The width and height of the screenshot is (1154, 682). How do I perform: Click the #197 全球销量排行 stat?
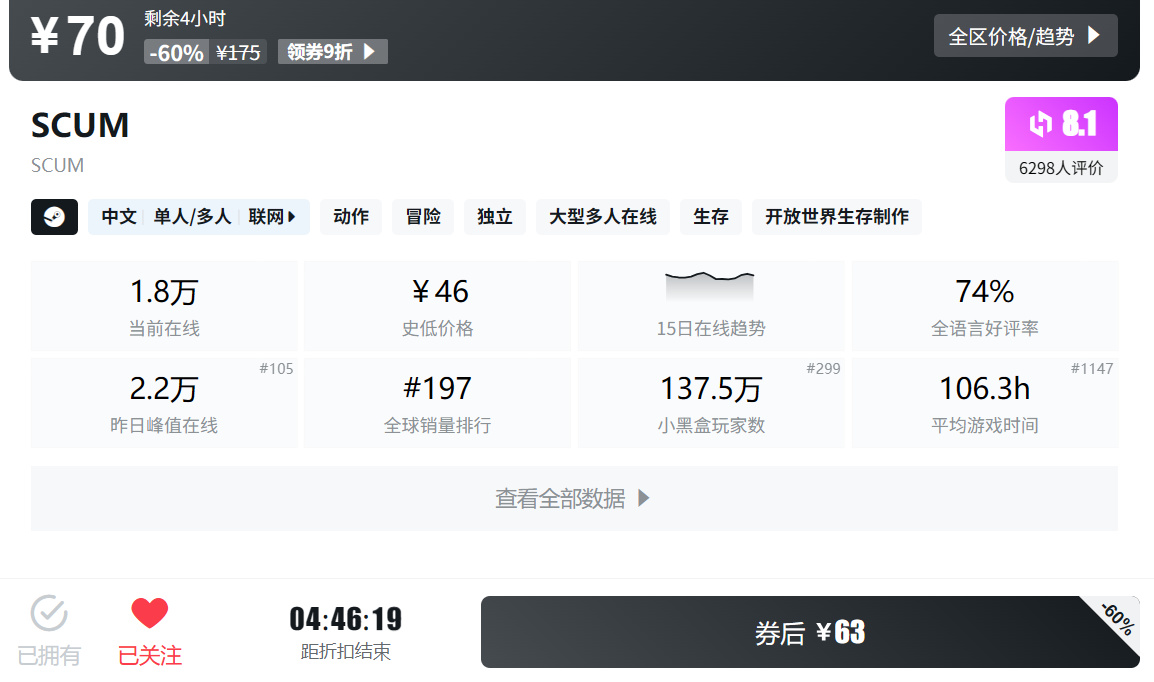tap(437, 402)
